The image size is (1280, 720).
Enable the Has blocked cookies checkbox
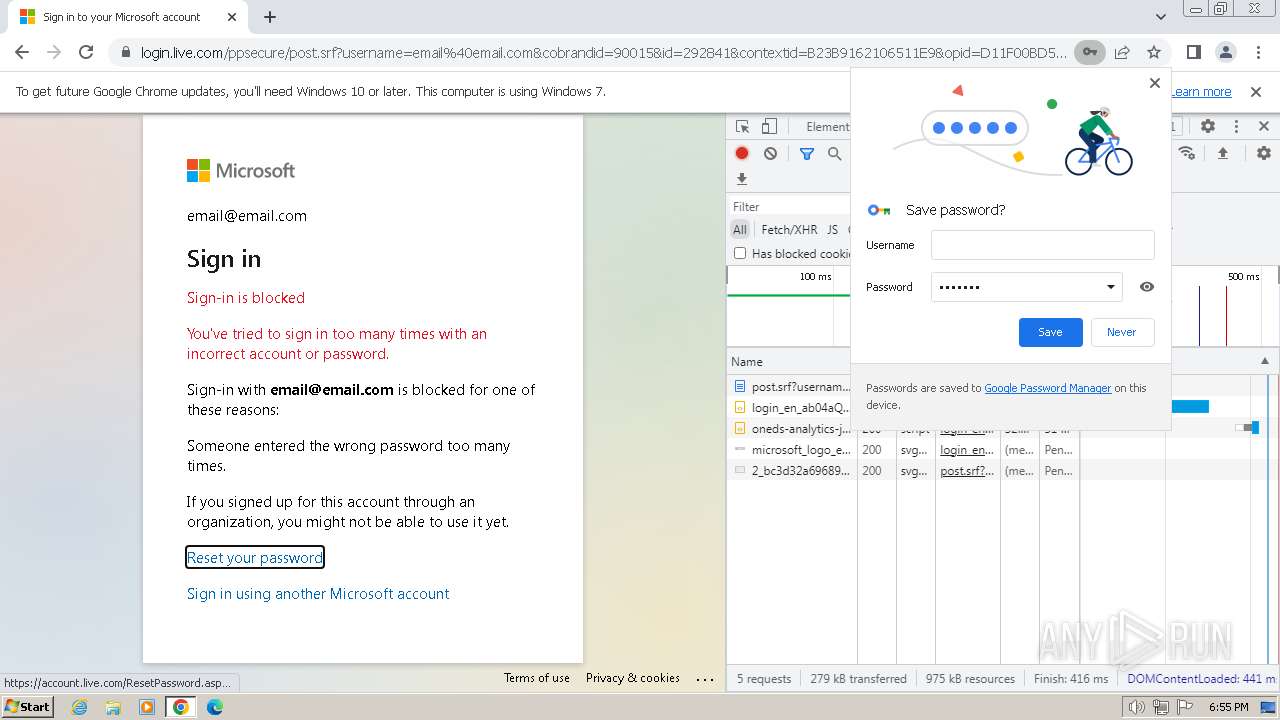(x=740, y=253)
